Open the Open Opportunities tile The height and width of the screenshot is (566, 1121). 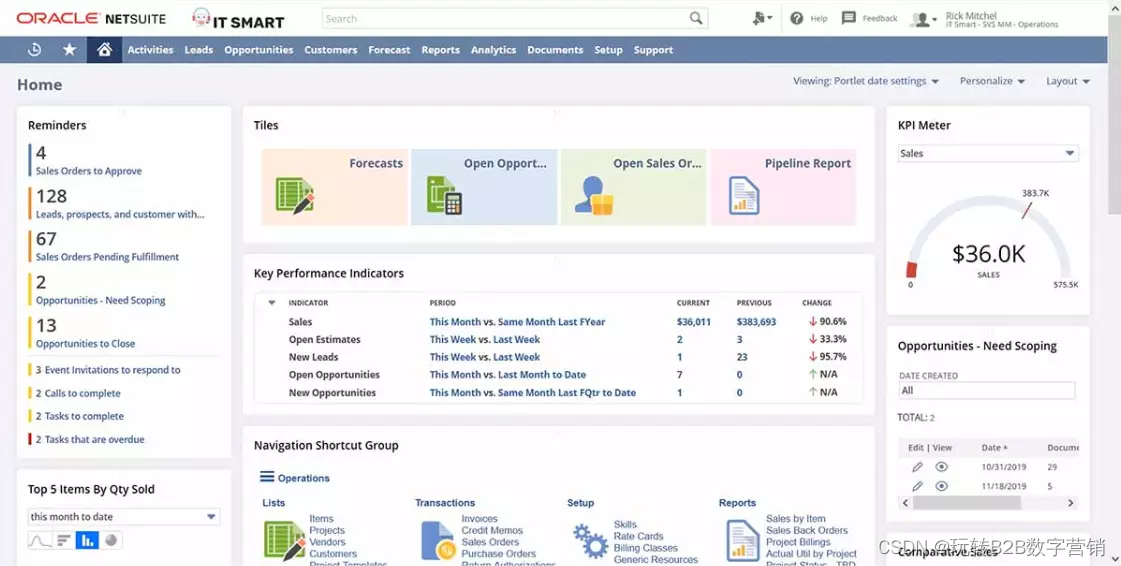coord(484,187)
